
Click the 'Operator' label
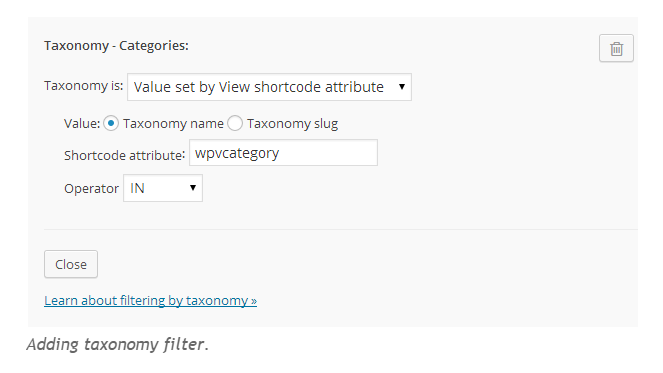pos(91,189)
